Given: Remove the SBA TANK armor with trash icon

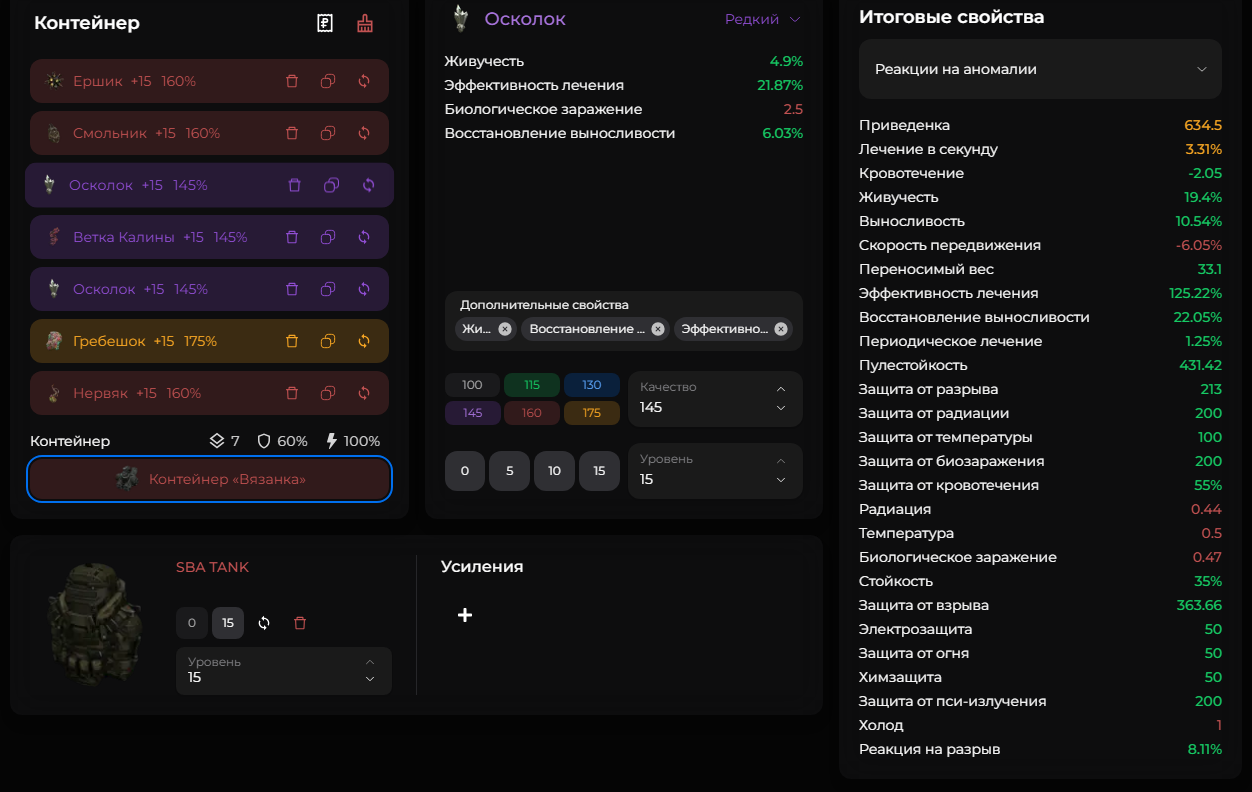Looking at the screenshot, I should tap(300, 623).
